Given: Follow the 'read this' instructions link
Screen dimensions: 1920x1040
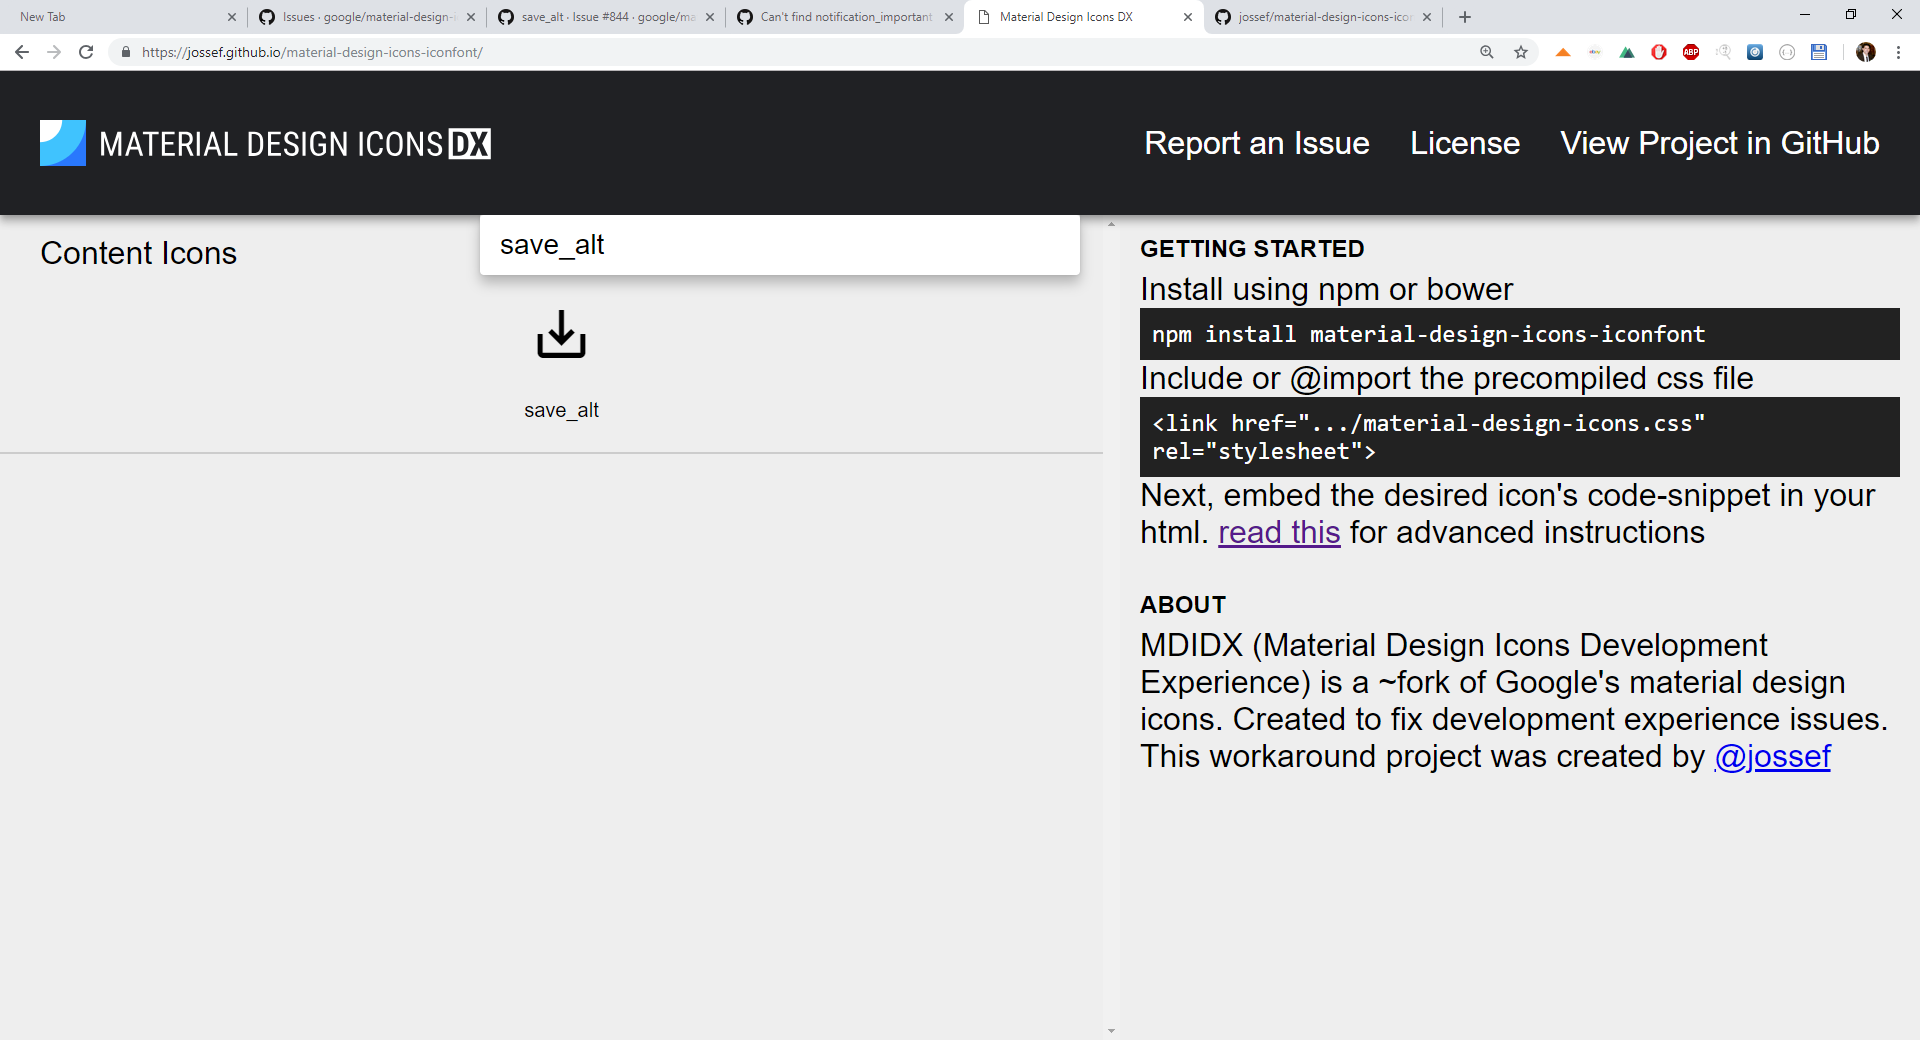Looking at the screenshot, I should tap(1278, 532).
